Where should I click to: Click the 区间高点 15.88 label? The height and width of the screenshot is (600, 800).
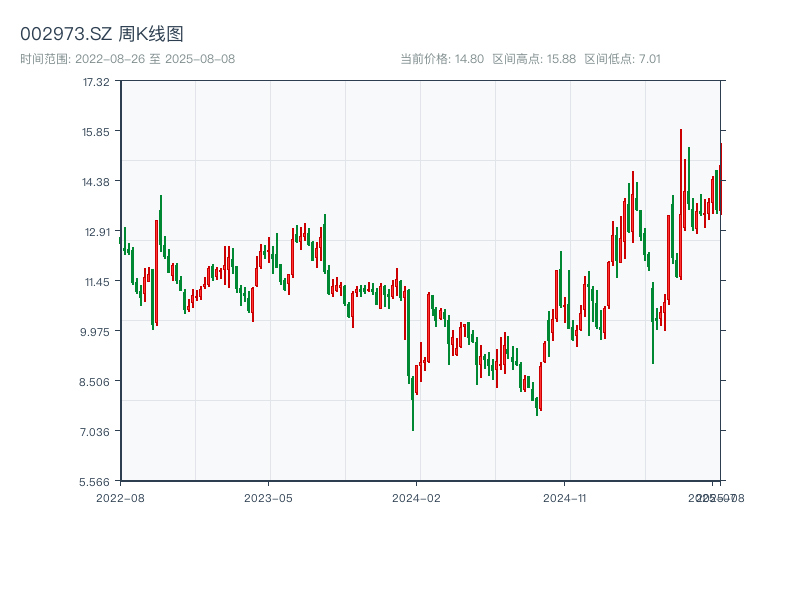tap(534, 59)
